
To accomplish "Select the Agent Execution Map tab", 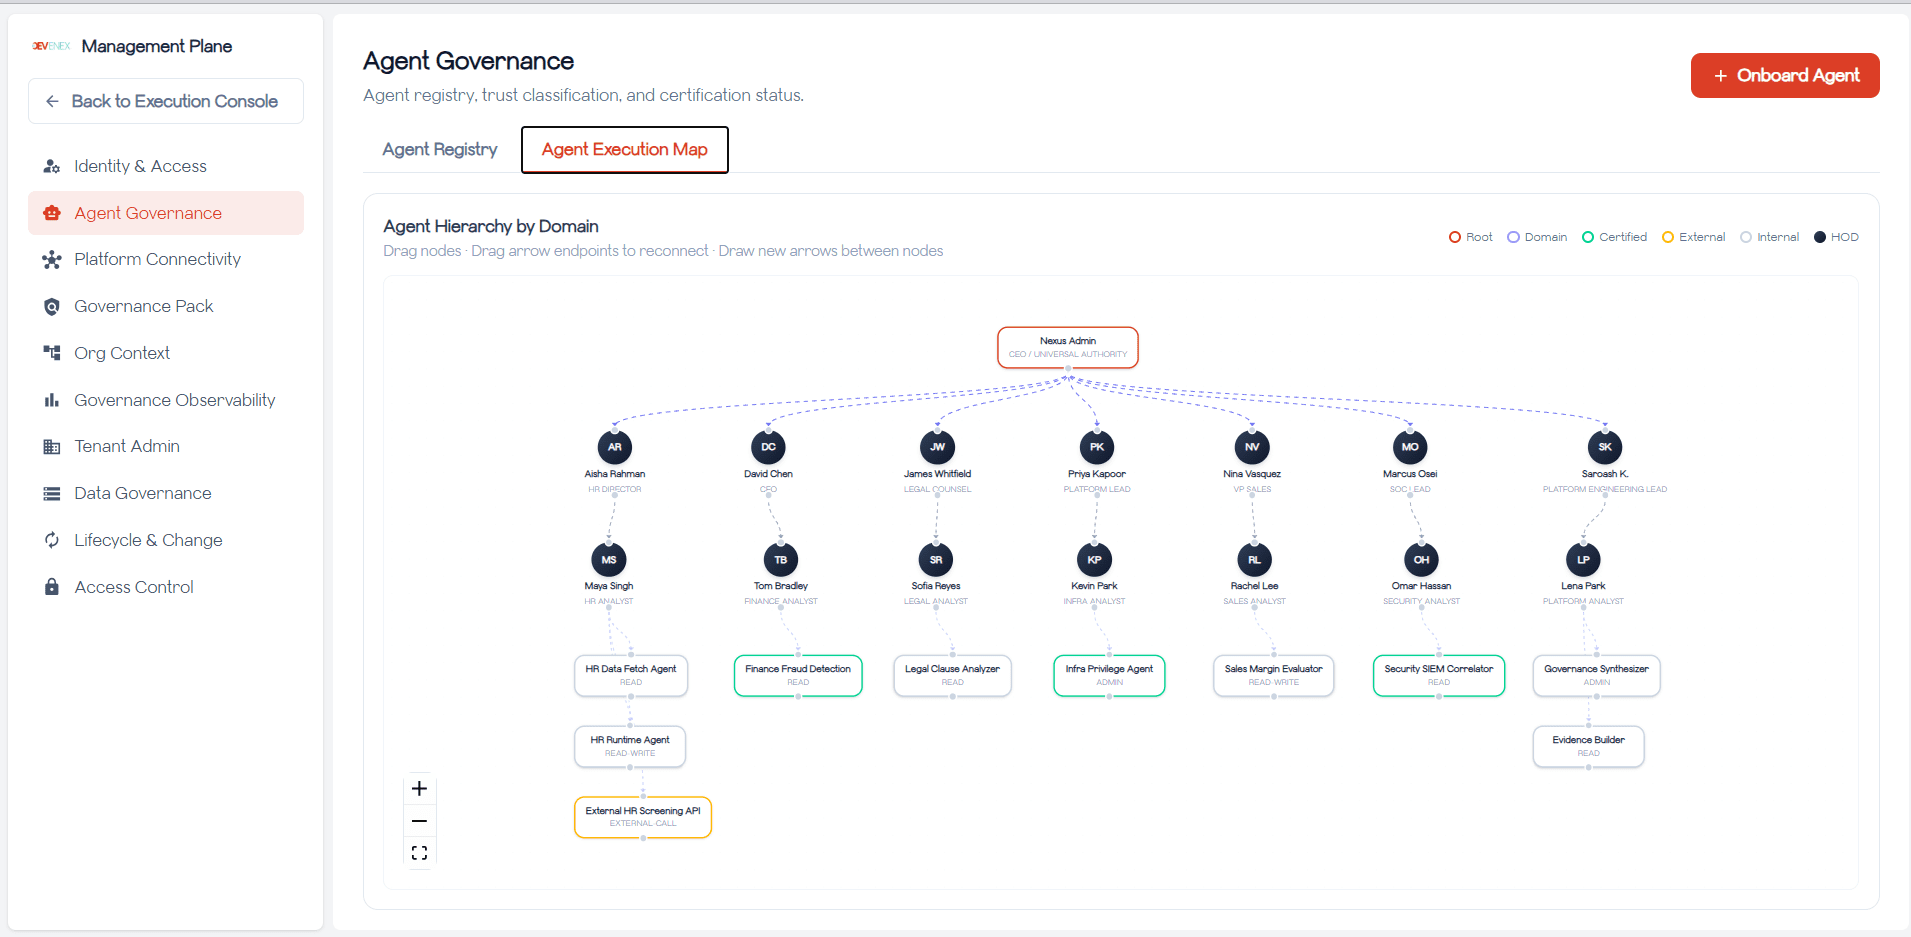I will (x=624, y=150).
